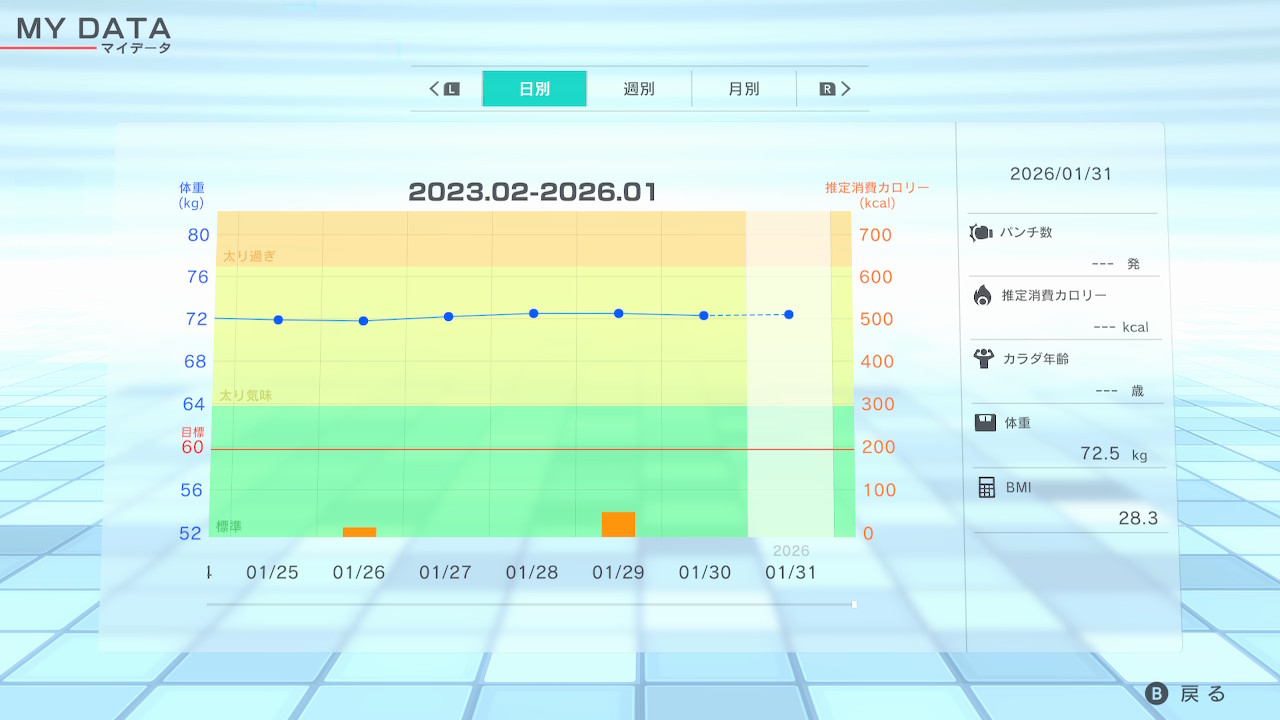Click the chart scrollbar handle at right end

854,604
